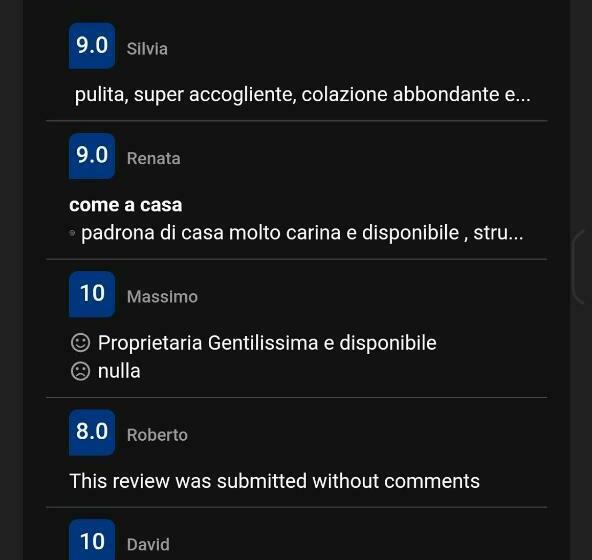Open reviewer name Silvia

[x=147, y=49]
